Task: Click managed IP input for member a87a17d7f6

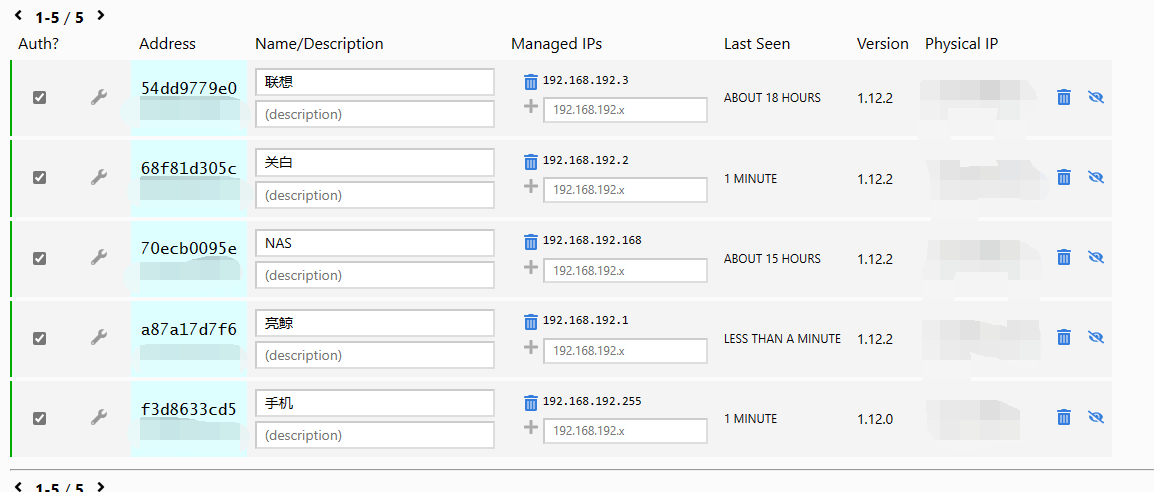Action: [625, 351]
